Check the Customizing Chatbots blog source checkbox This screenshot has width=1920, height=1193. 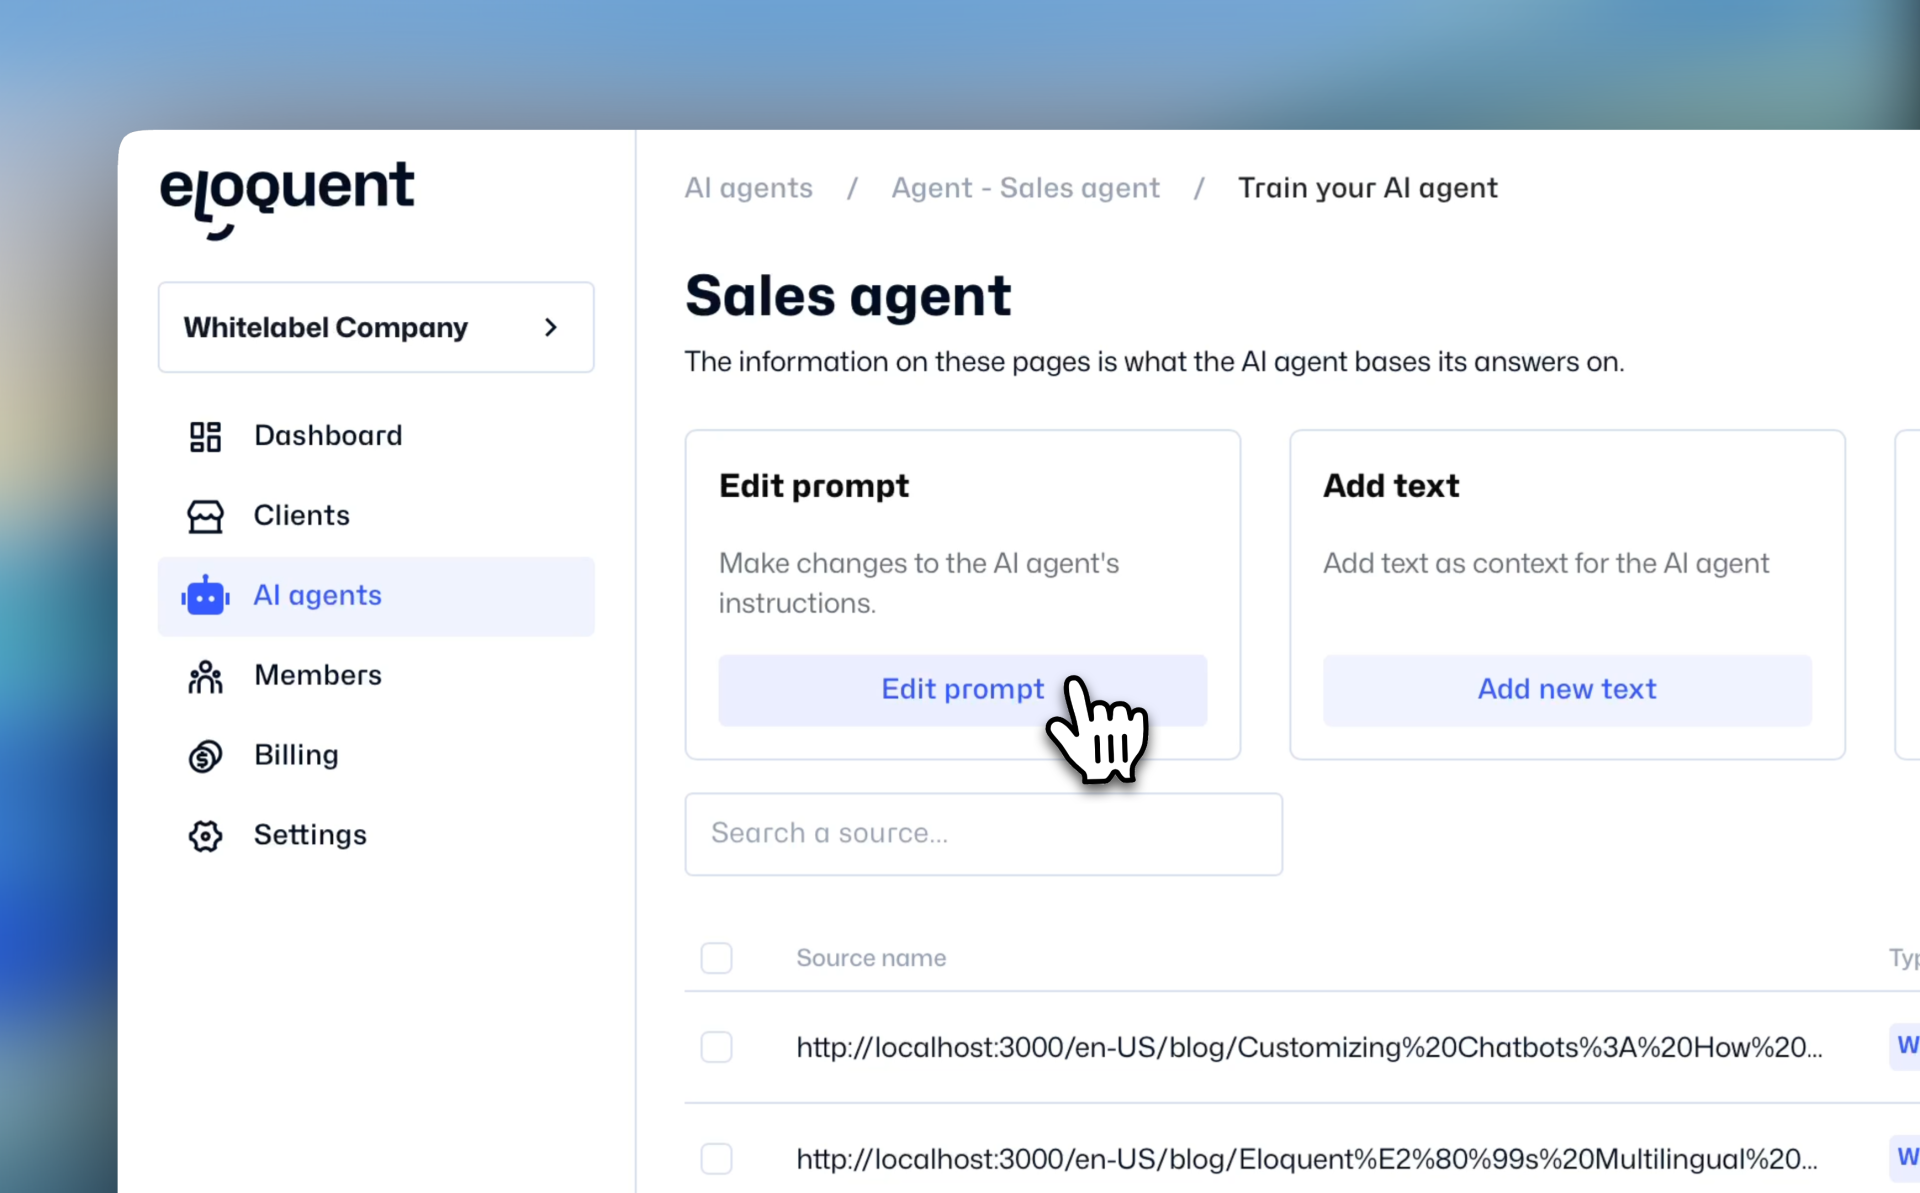[717, 1047]
